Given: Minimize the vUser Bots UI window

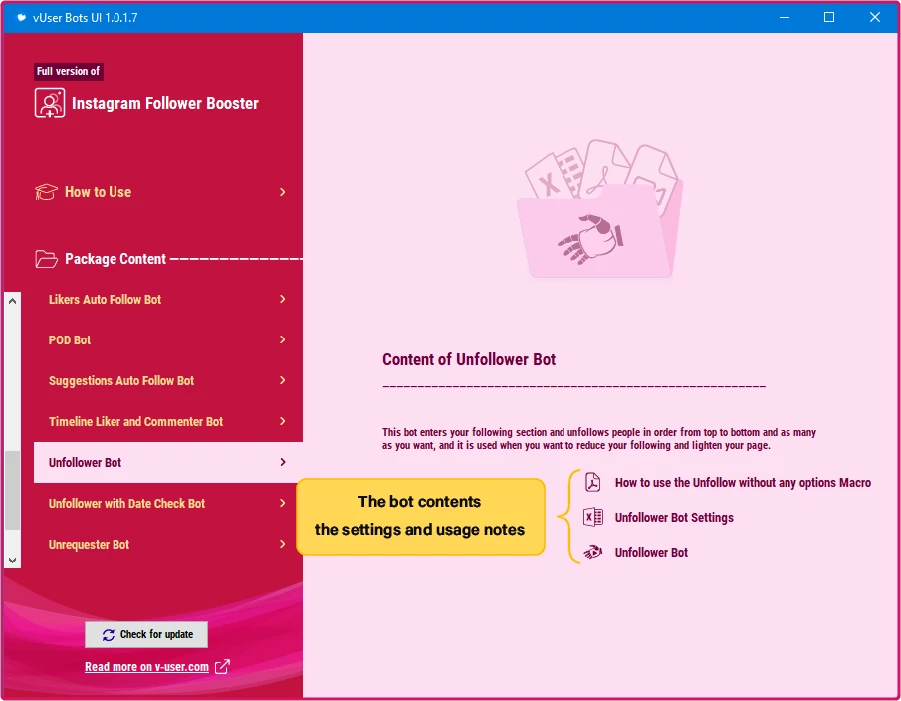Looking at the screenshot, I should (784, 17).
